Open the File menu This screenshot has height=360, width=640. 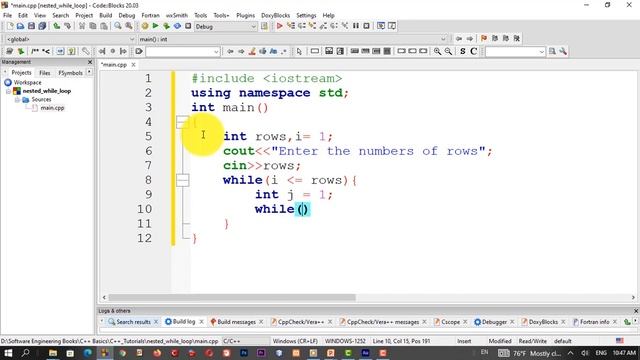point(7,16)
